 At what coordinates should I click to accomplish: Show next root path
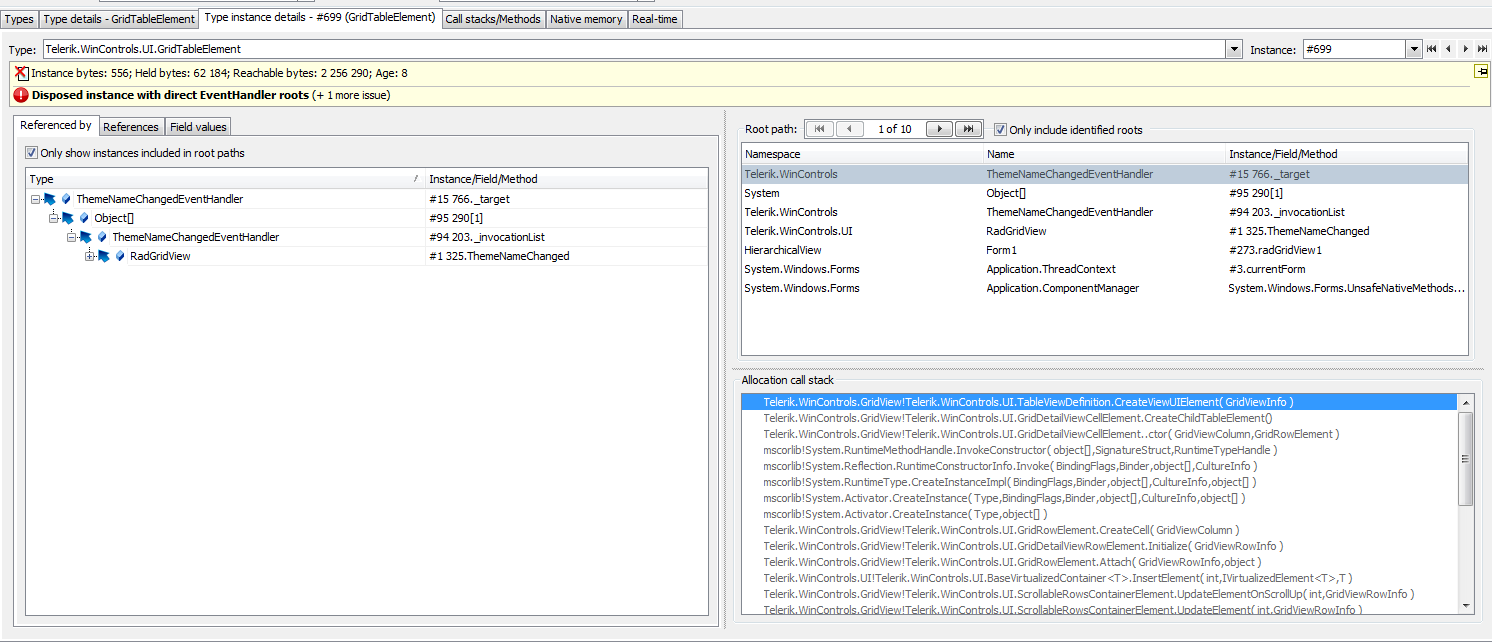point(939,129)
